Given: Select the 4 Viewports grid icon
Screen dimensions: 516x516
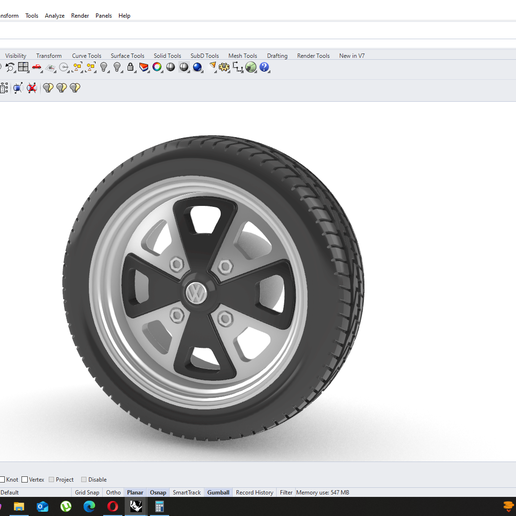Looking at the screenshot, I should [23, 67].
